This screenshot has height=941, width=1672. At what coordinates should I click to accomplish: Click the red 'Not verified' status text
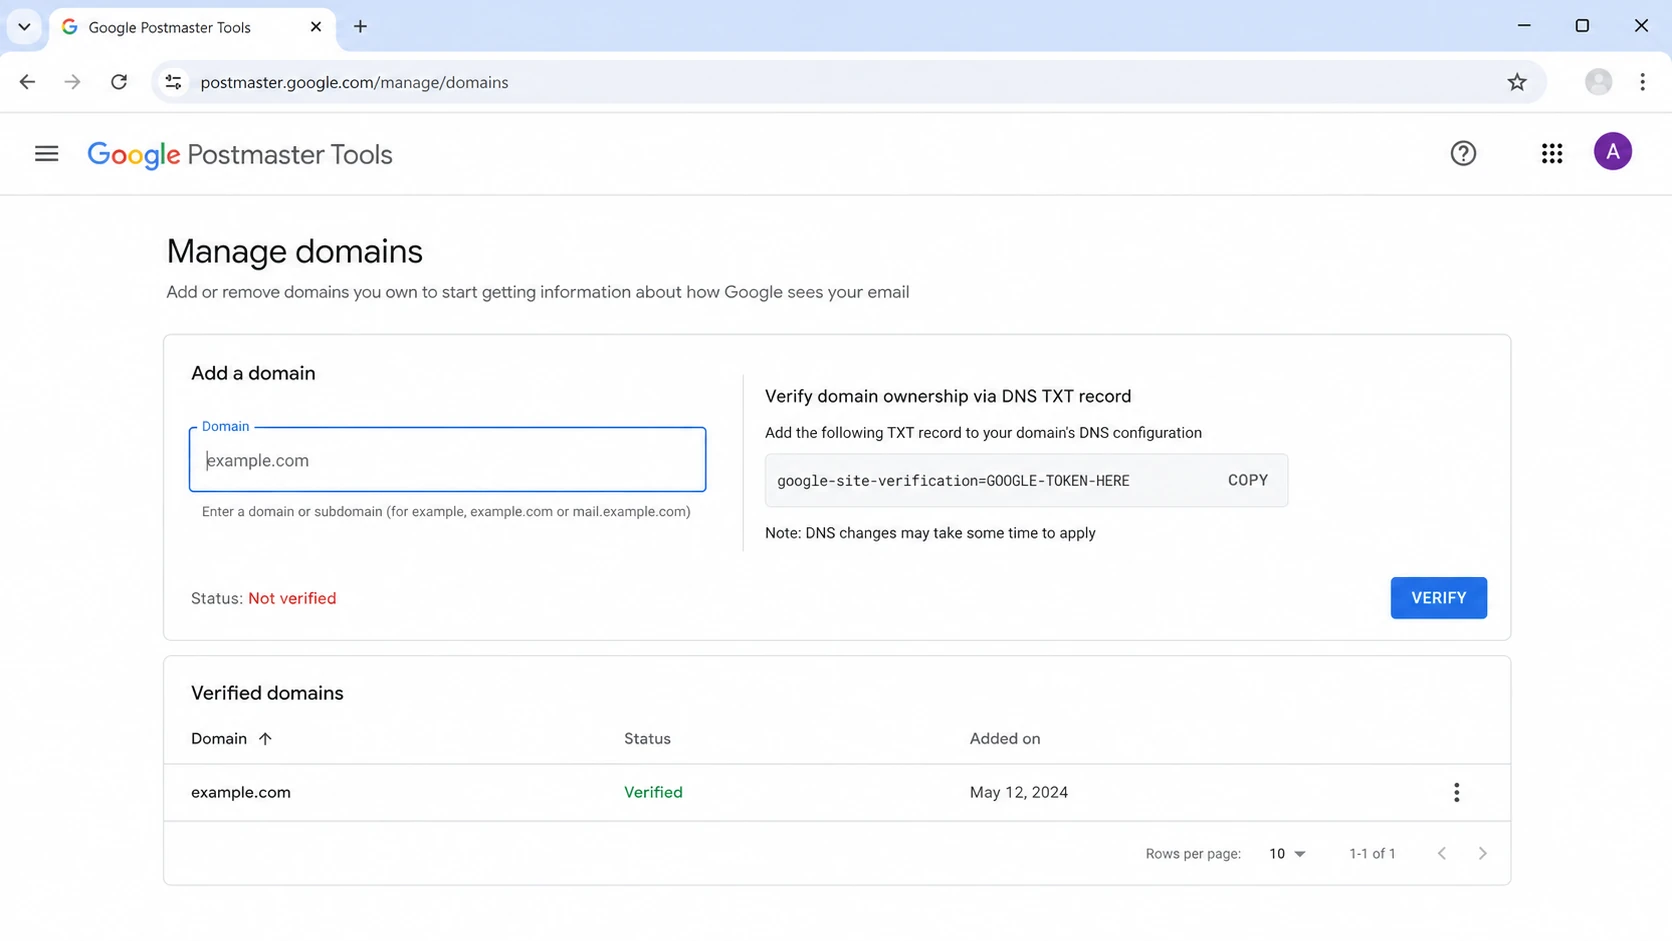click(292, 598)
